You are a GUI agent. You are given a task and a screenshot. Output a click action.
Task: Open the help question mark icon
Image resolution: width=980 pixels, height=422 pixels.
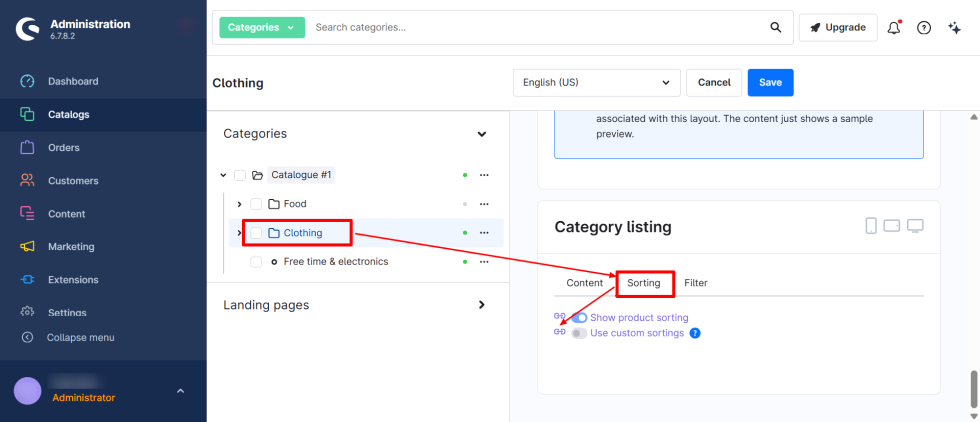[924, 28]
